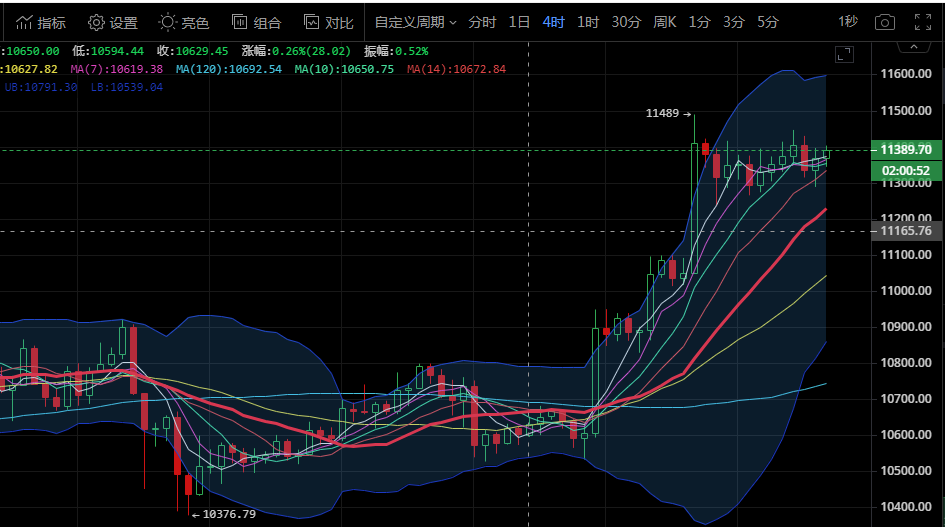This screenshot has width=945, height=527.
Task: Select the 1时 one-hour period
Action: coord(588,22)
